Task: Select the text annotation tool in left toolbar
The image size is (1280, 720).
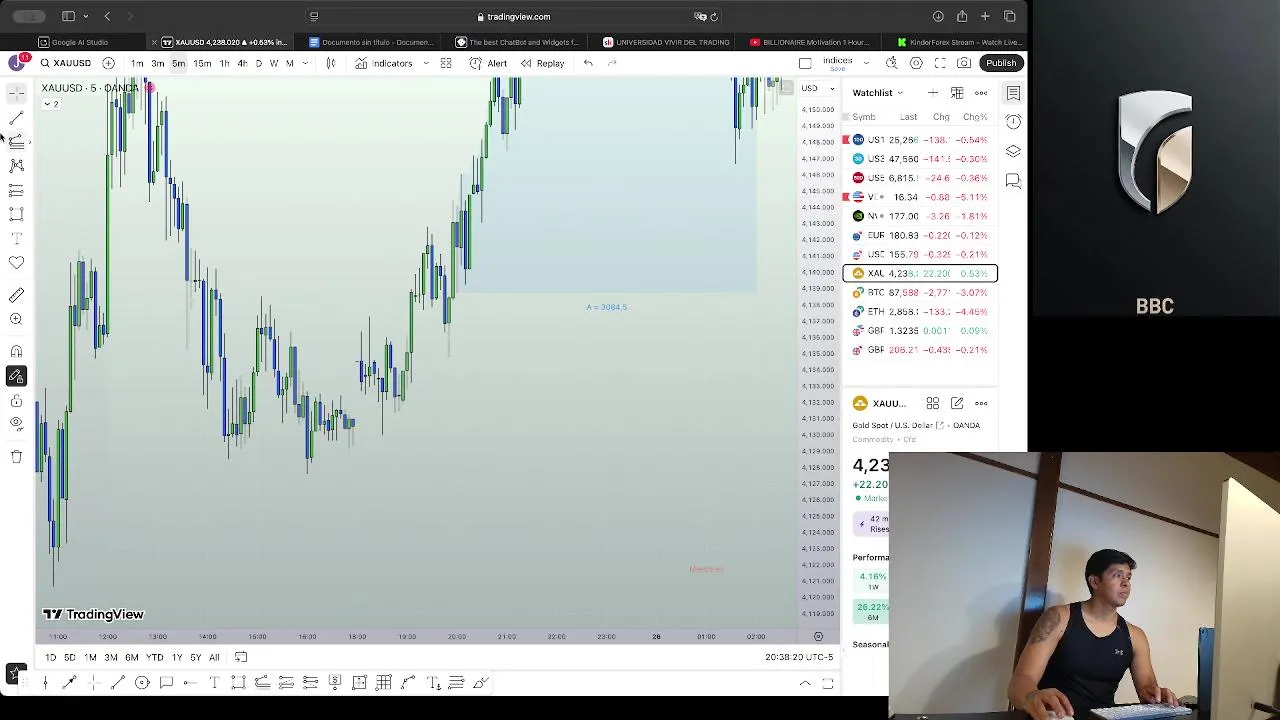Action: pyautogui.click(x=16, y=238)
